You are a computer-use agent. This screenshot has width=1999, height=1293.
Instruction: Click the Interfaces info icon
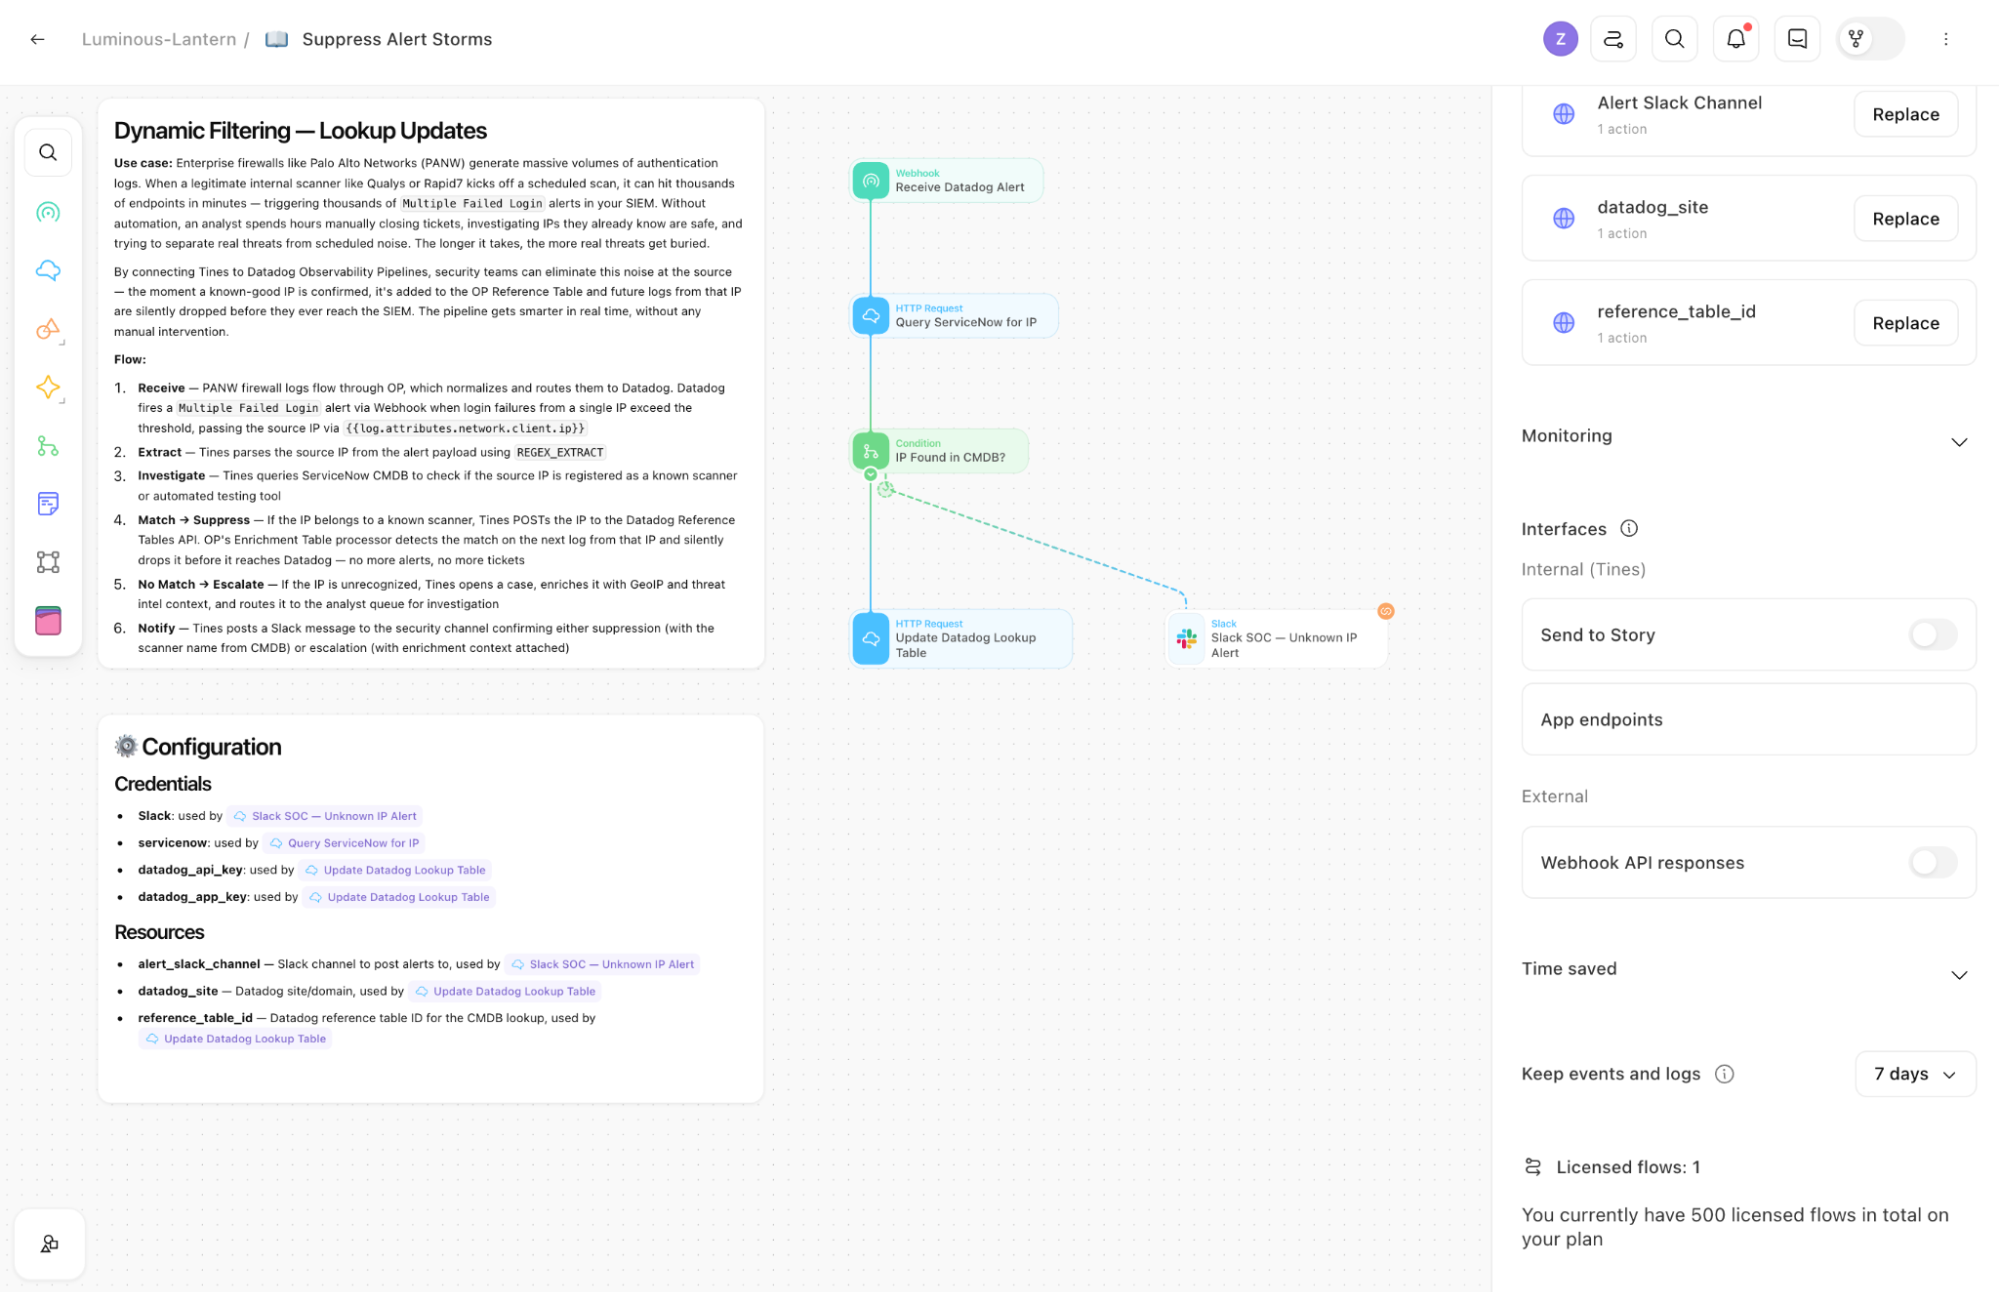point(1628,529)
